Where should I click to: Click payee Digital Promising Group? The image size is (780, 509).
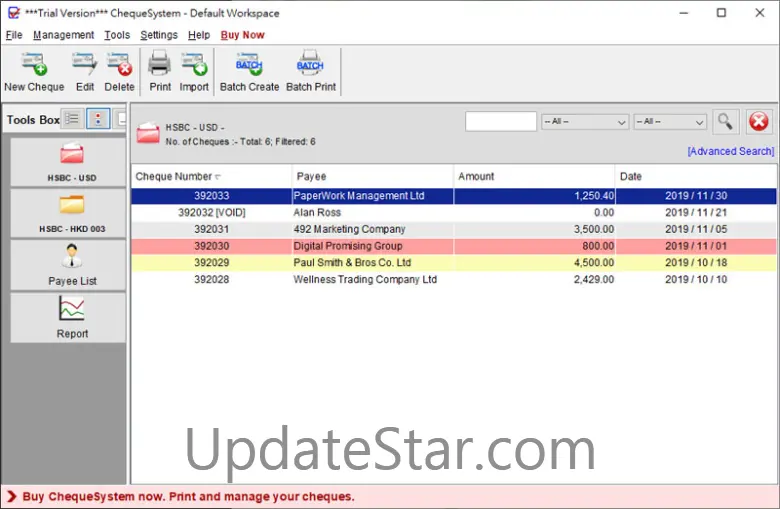coord(348,246)
